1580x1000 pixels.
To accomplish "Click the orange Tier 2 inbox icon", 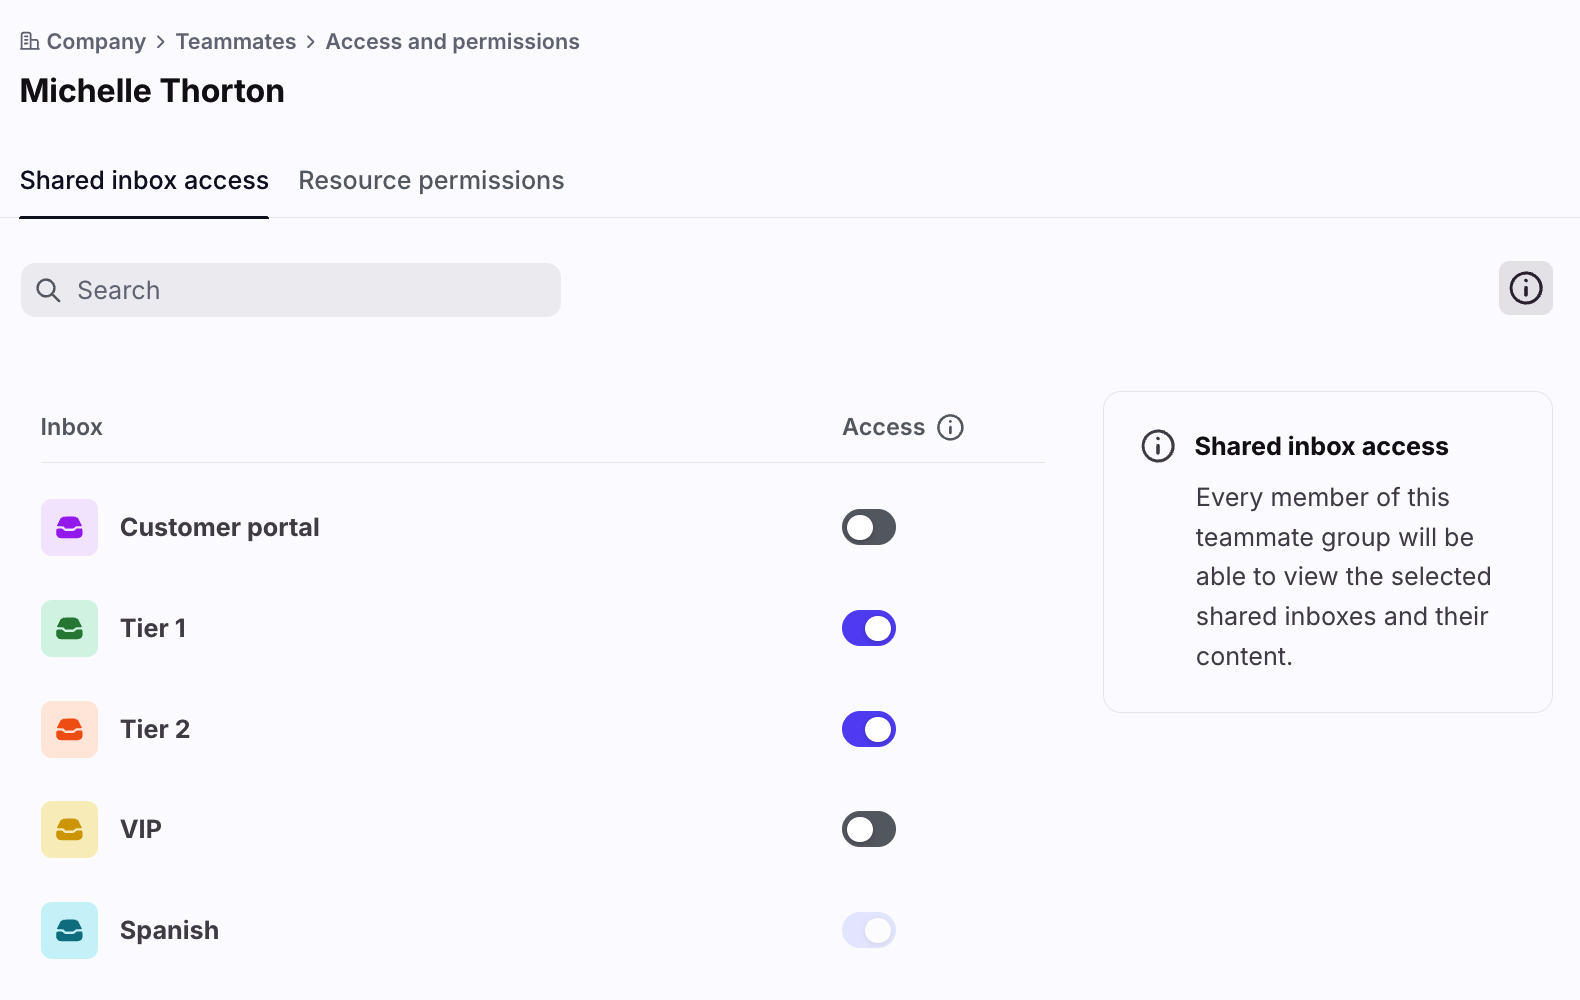I will coord(69,729).
